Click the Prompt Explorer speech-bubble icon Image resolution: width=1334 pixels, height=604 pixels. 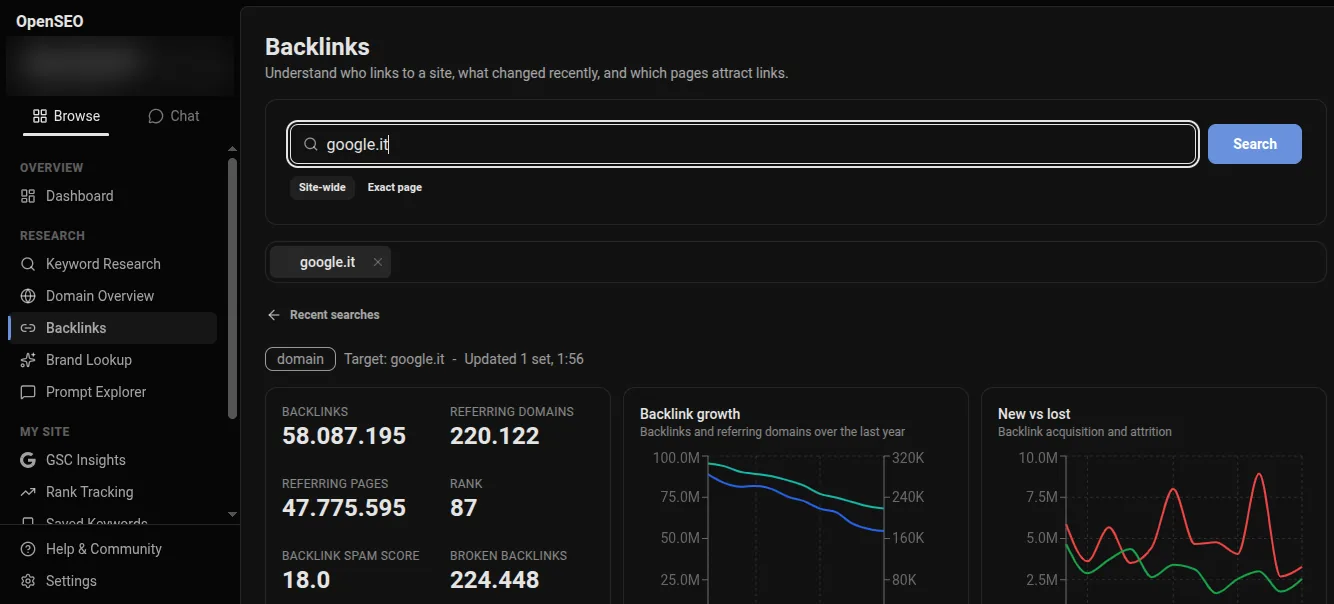click(28, 392)
